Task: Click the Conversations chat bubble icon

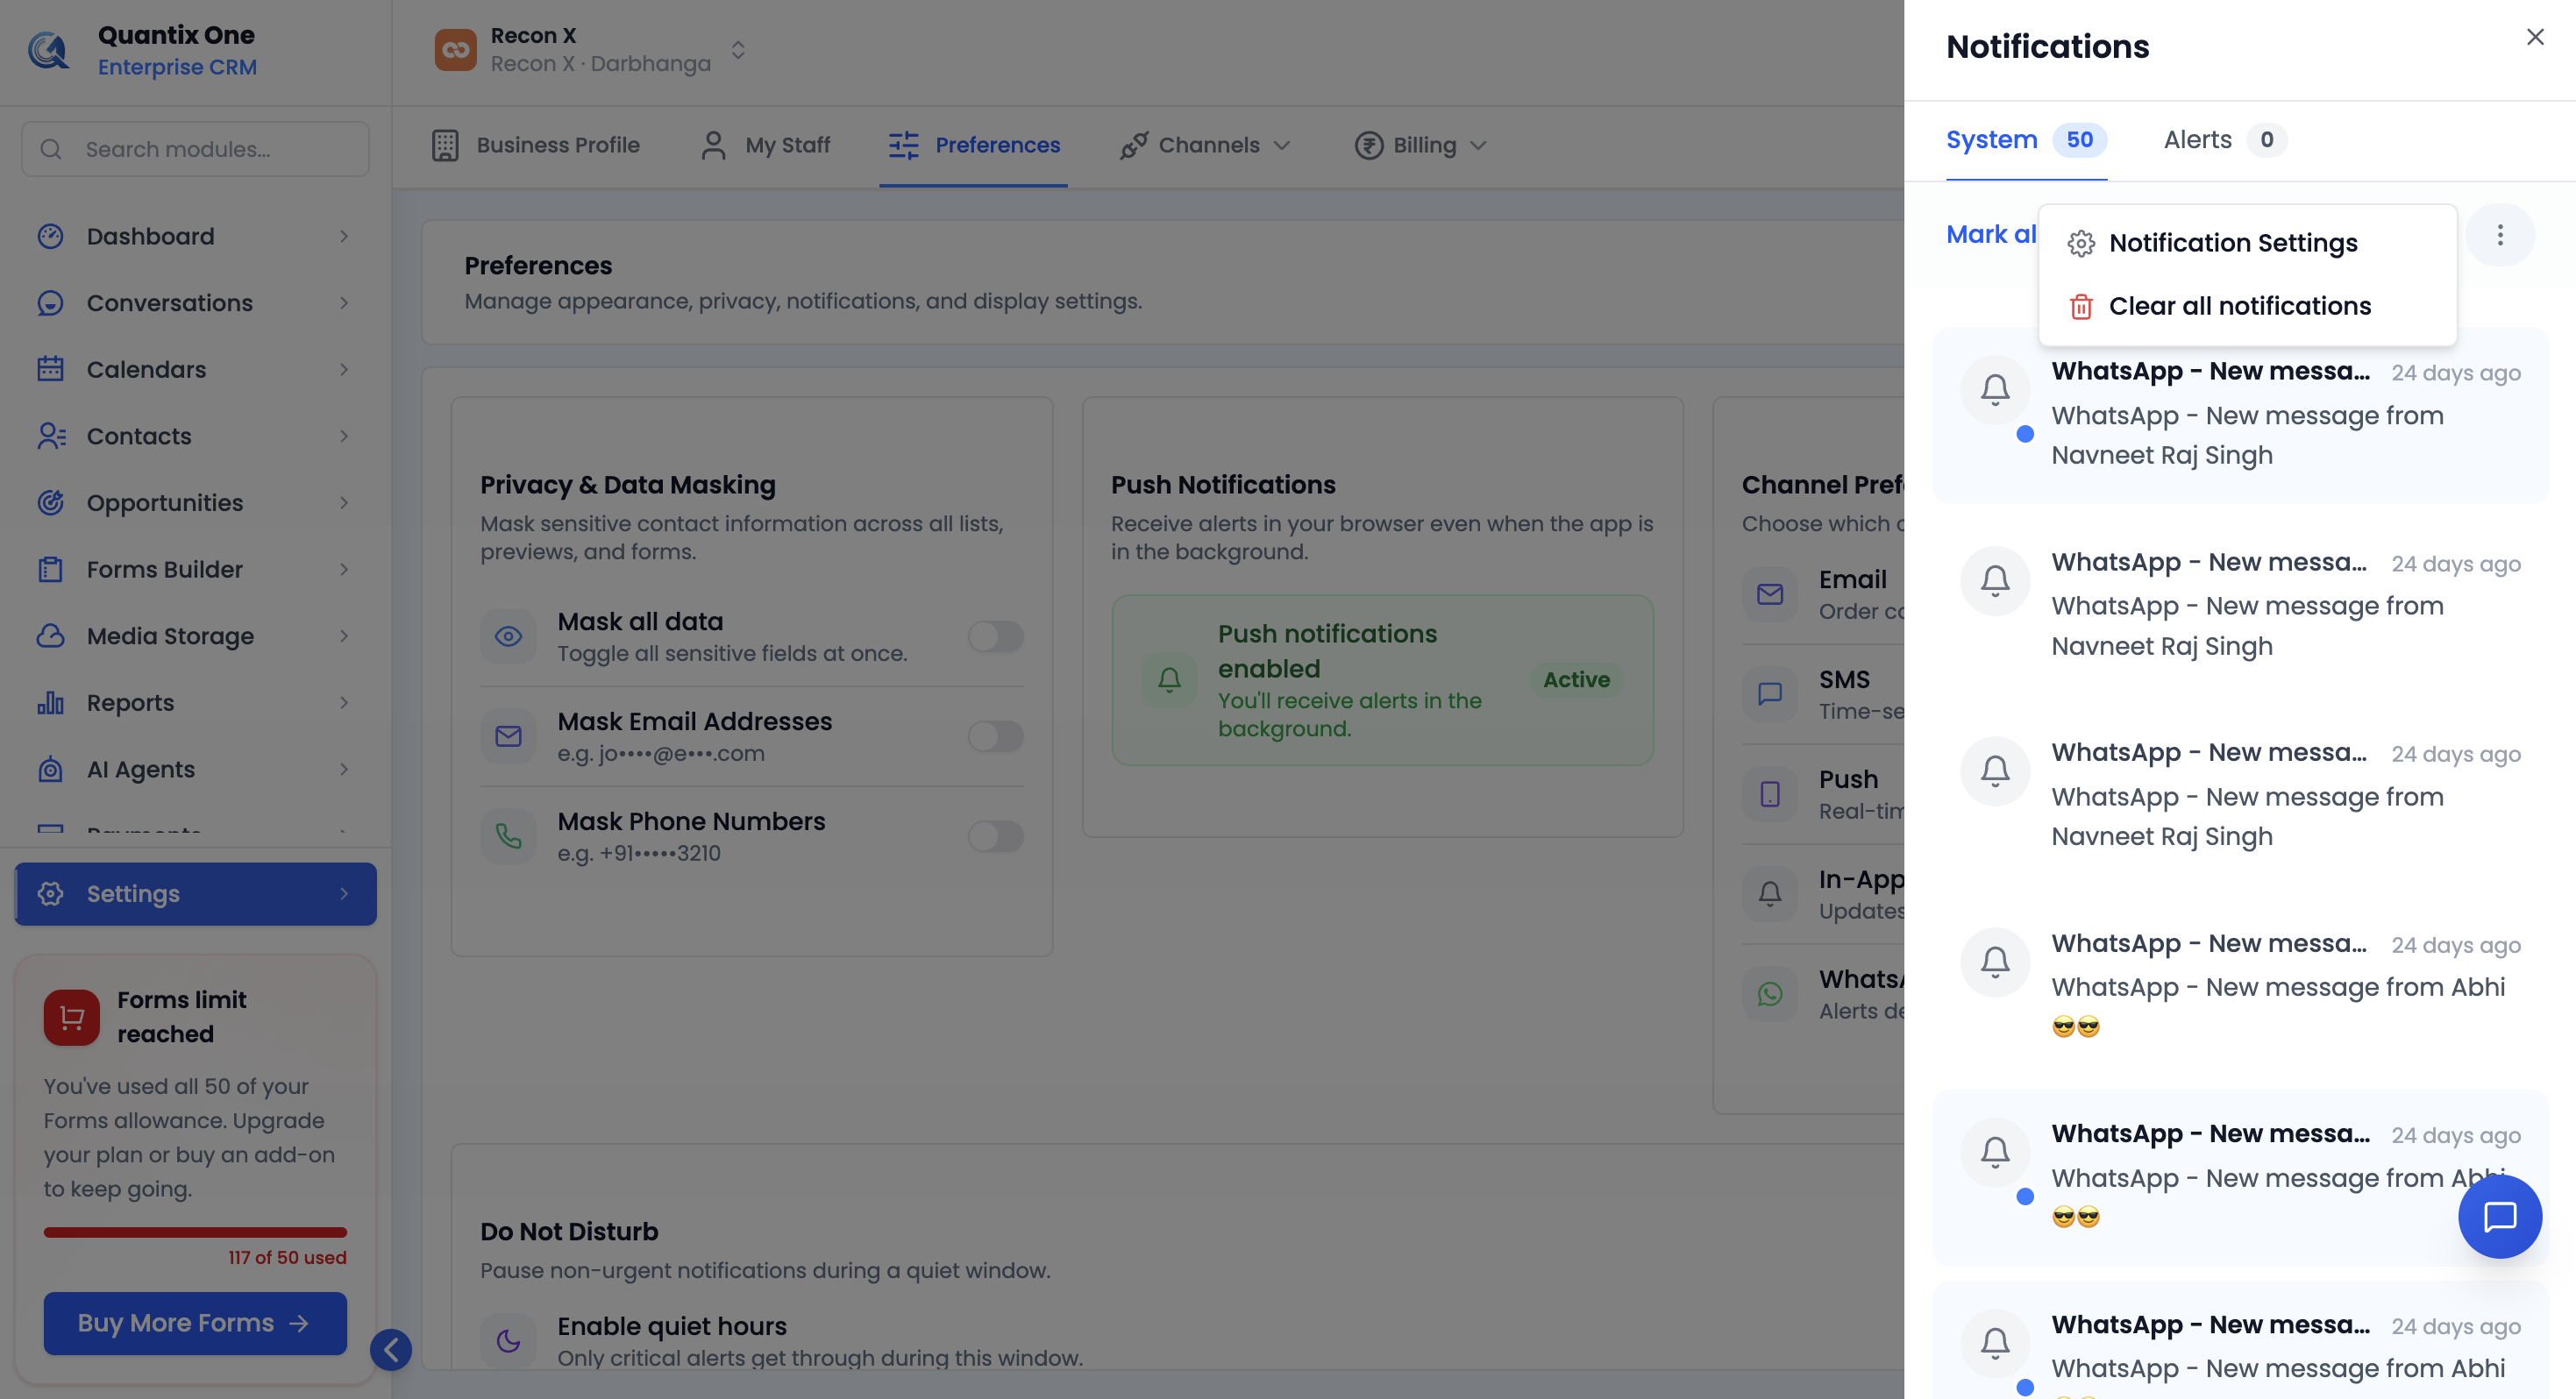Action: click(50, 303)
